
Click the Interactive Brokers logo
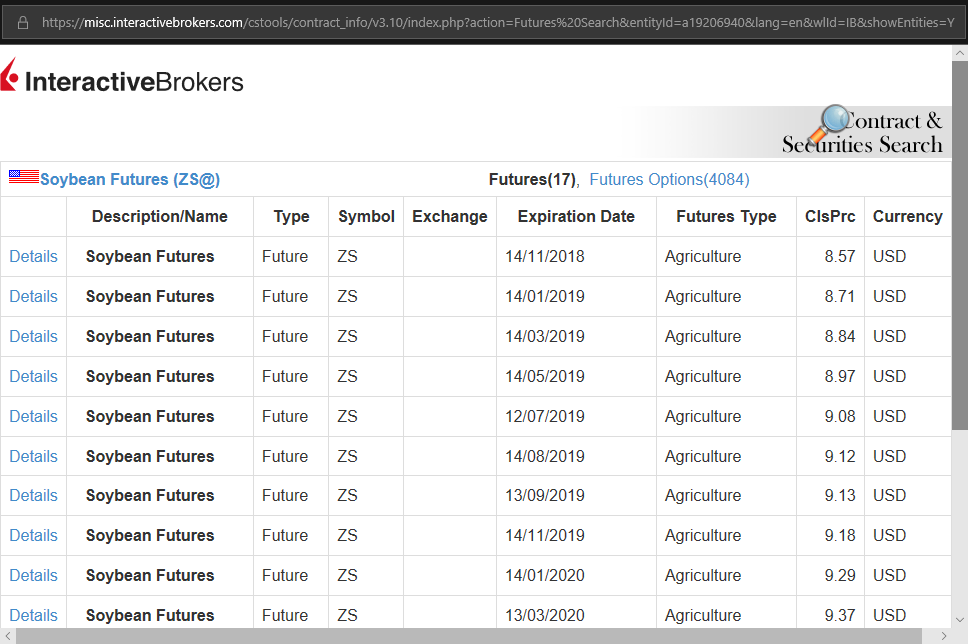click(x=122, y=79)
